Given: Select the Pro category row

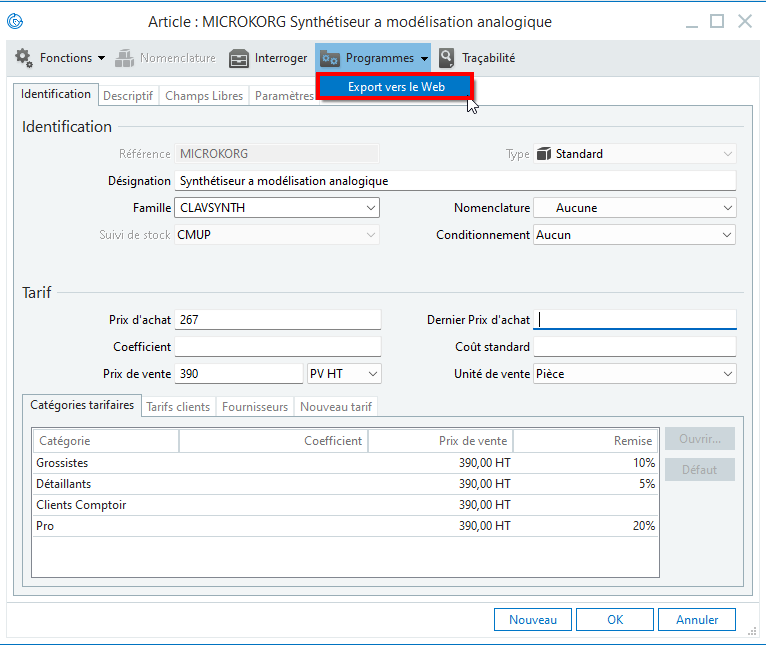Looking at the screenshot, I should click(x=345, y=526).
